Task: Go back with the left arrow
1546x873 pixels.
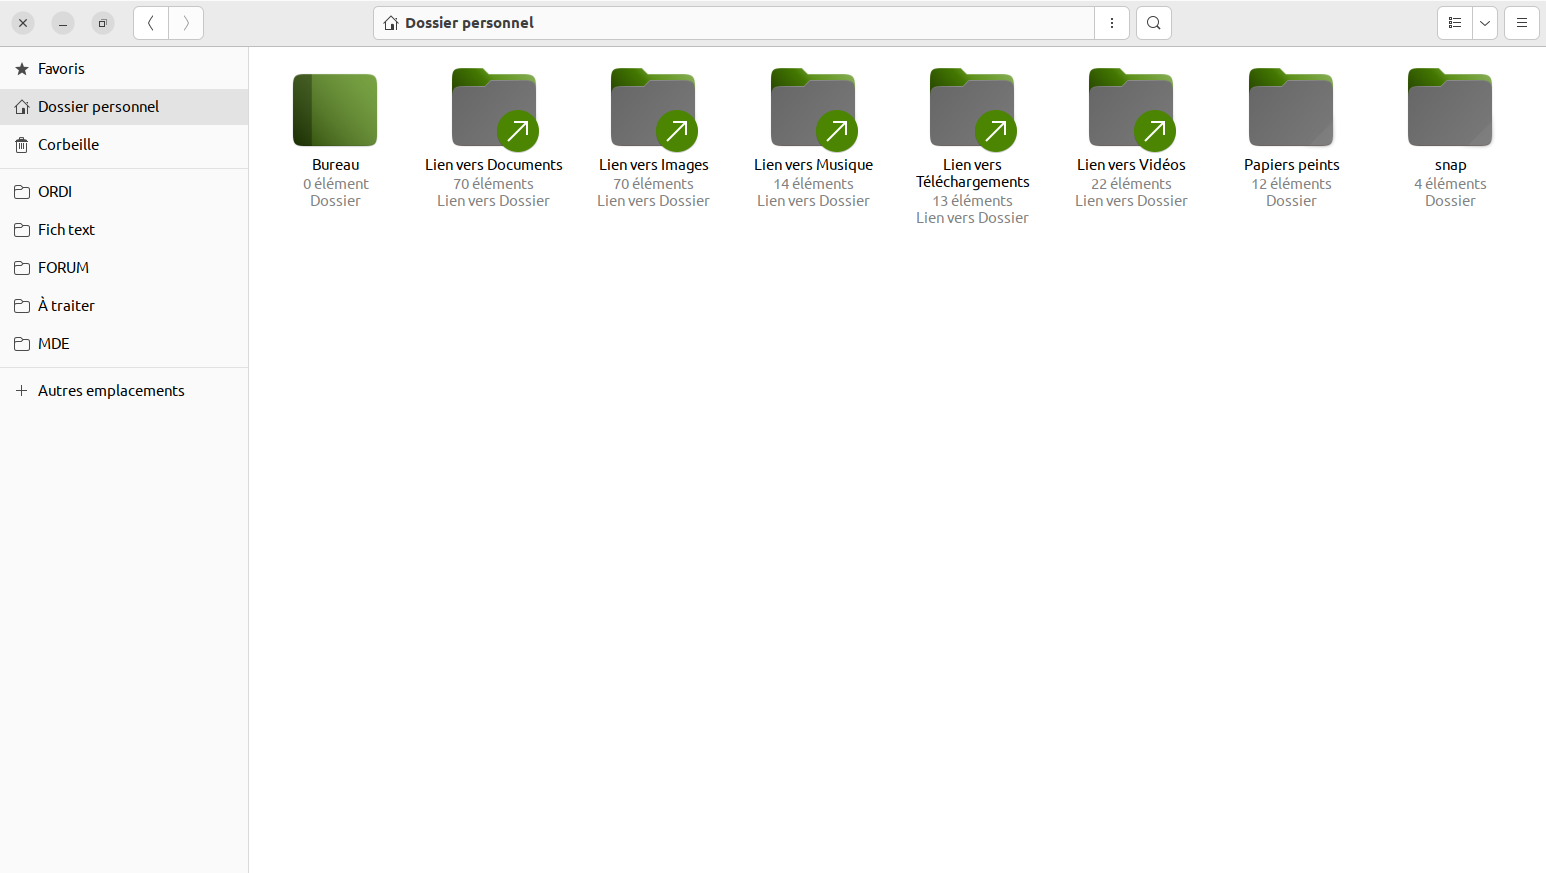Action: (x=151, y=23)
